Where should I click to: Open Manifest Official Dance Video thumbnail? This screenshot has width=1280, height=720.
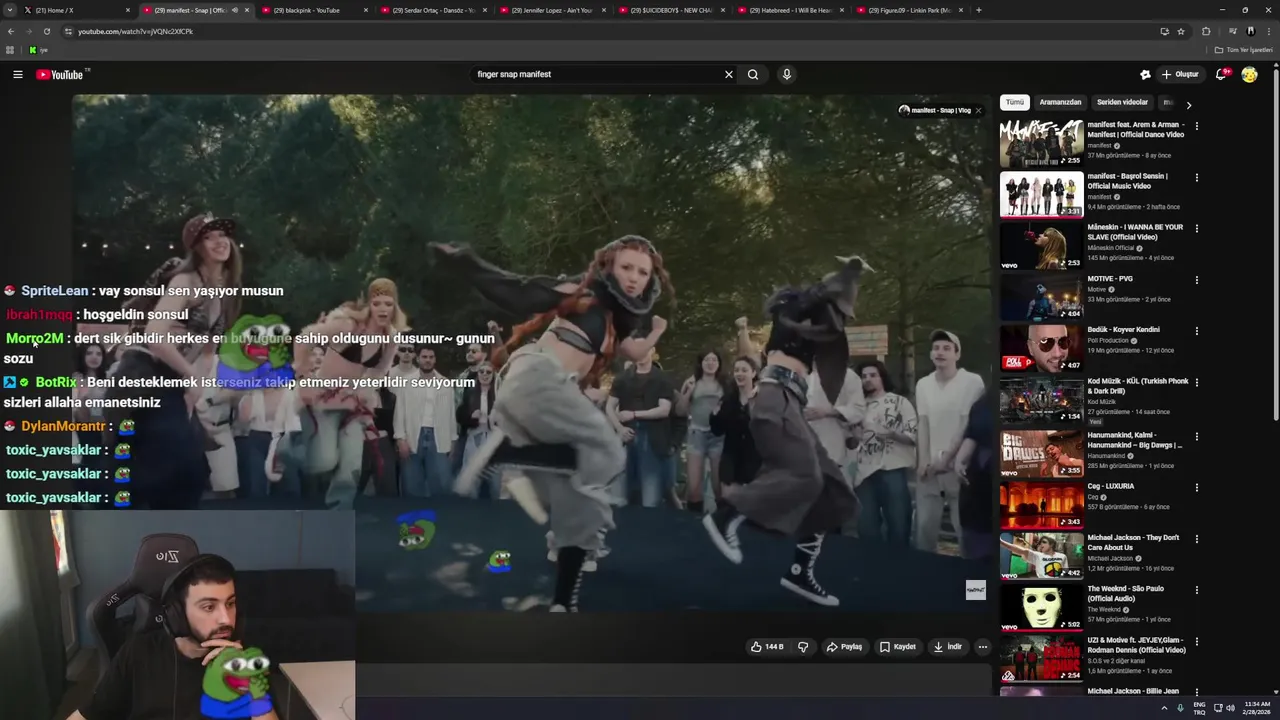(1041, 143)
